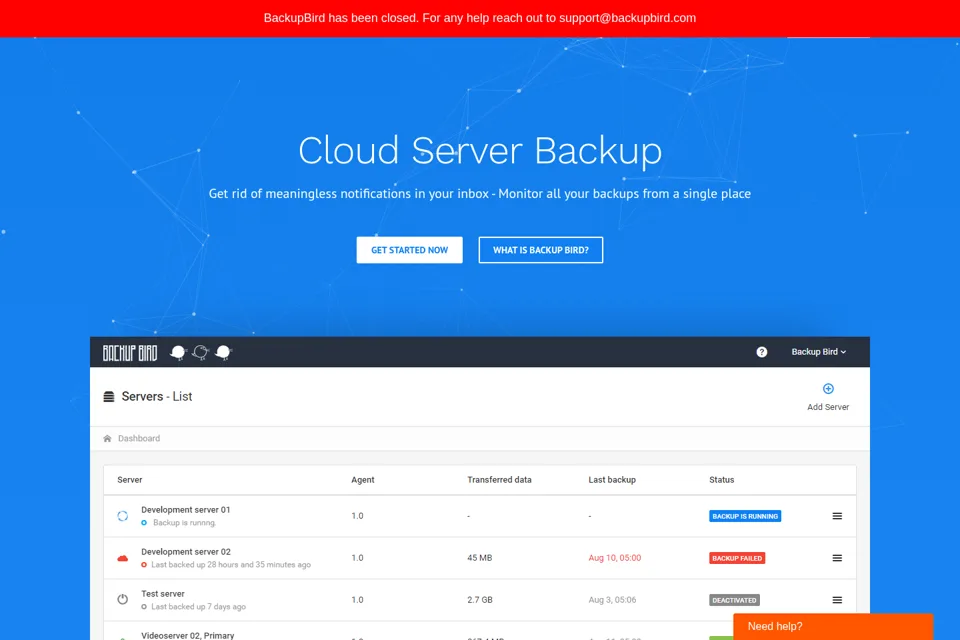Click the Add Server plus icon
This screenshot has height=640, width=960.
828,388
